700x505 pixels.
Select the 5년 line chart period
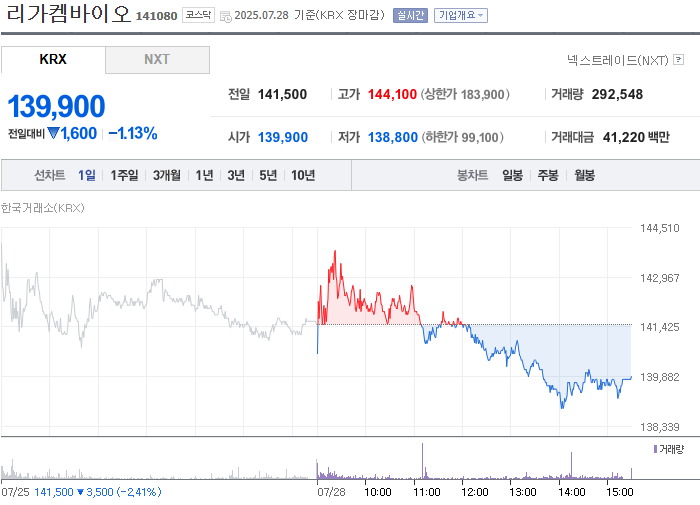click(x=268, y=175)
